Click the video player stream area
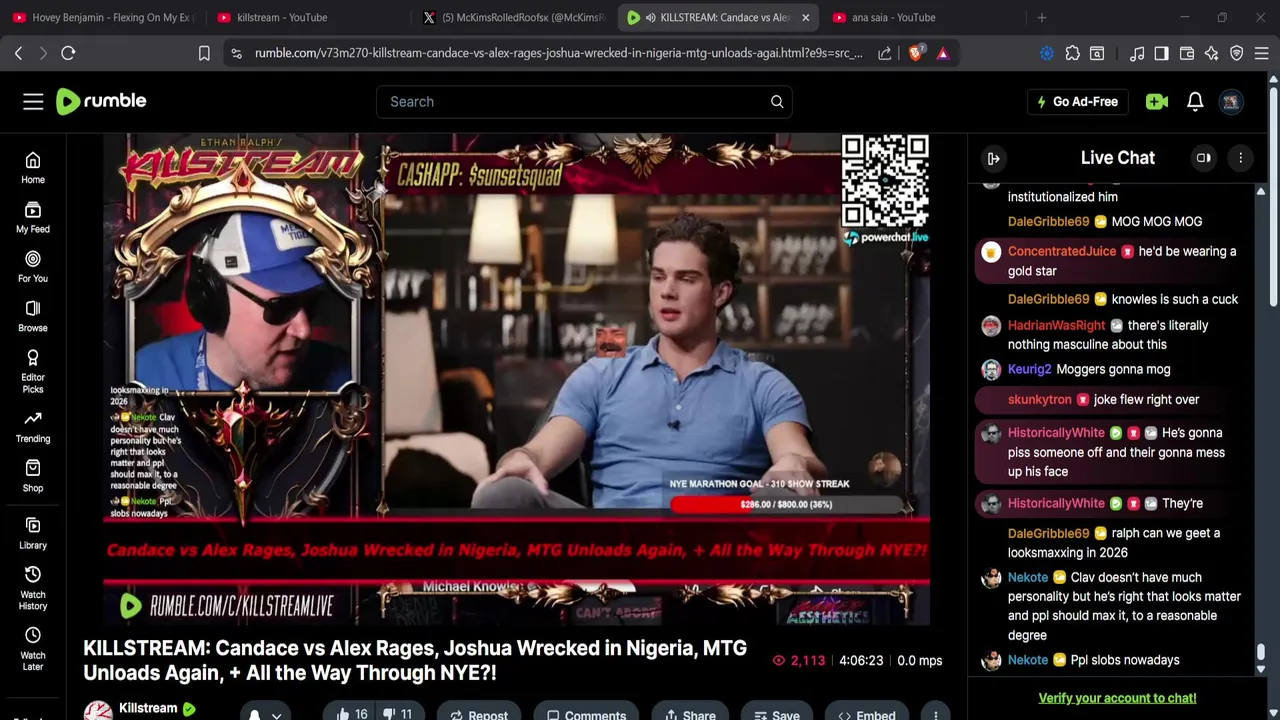Image resolution: width=1280 pixels, height=720 pixels. [516, 379]
